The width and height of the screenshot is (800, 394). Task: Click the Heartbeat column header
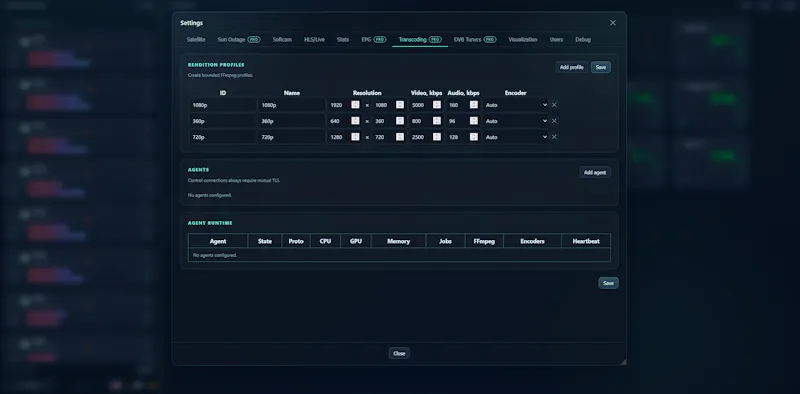(586, 241)
